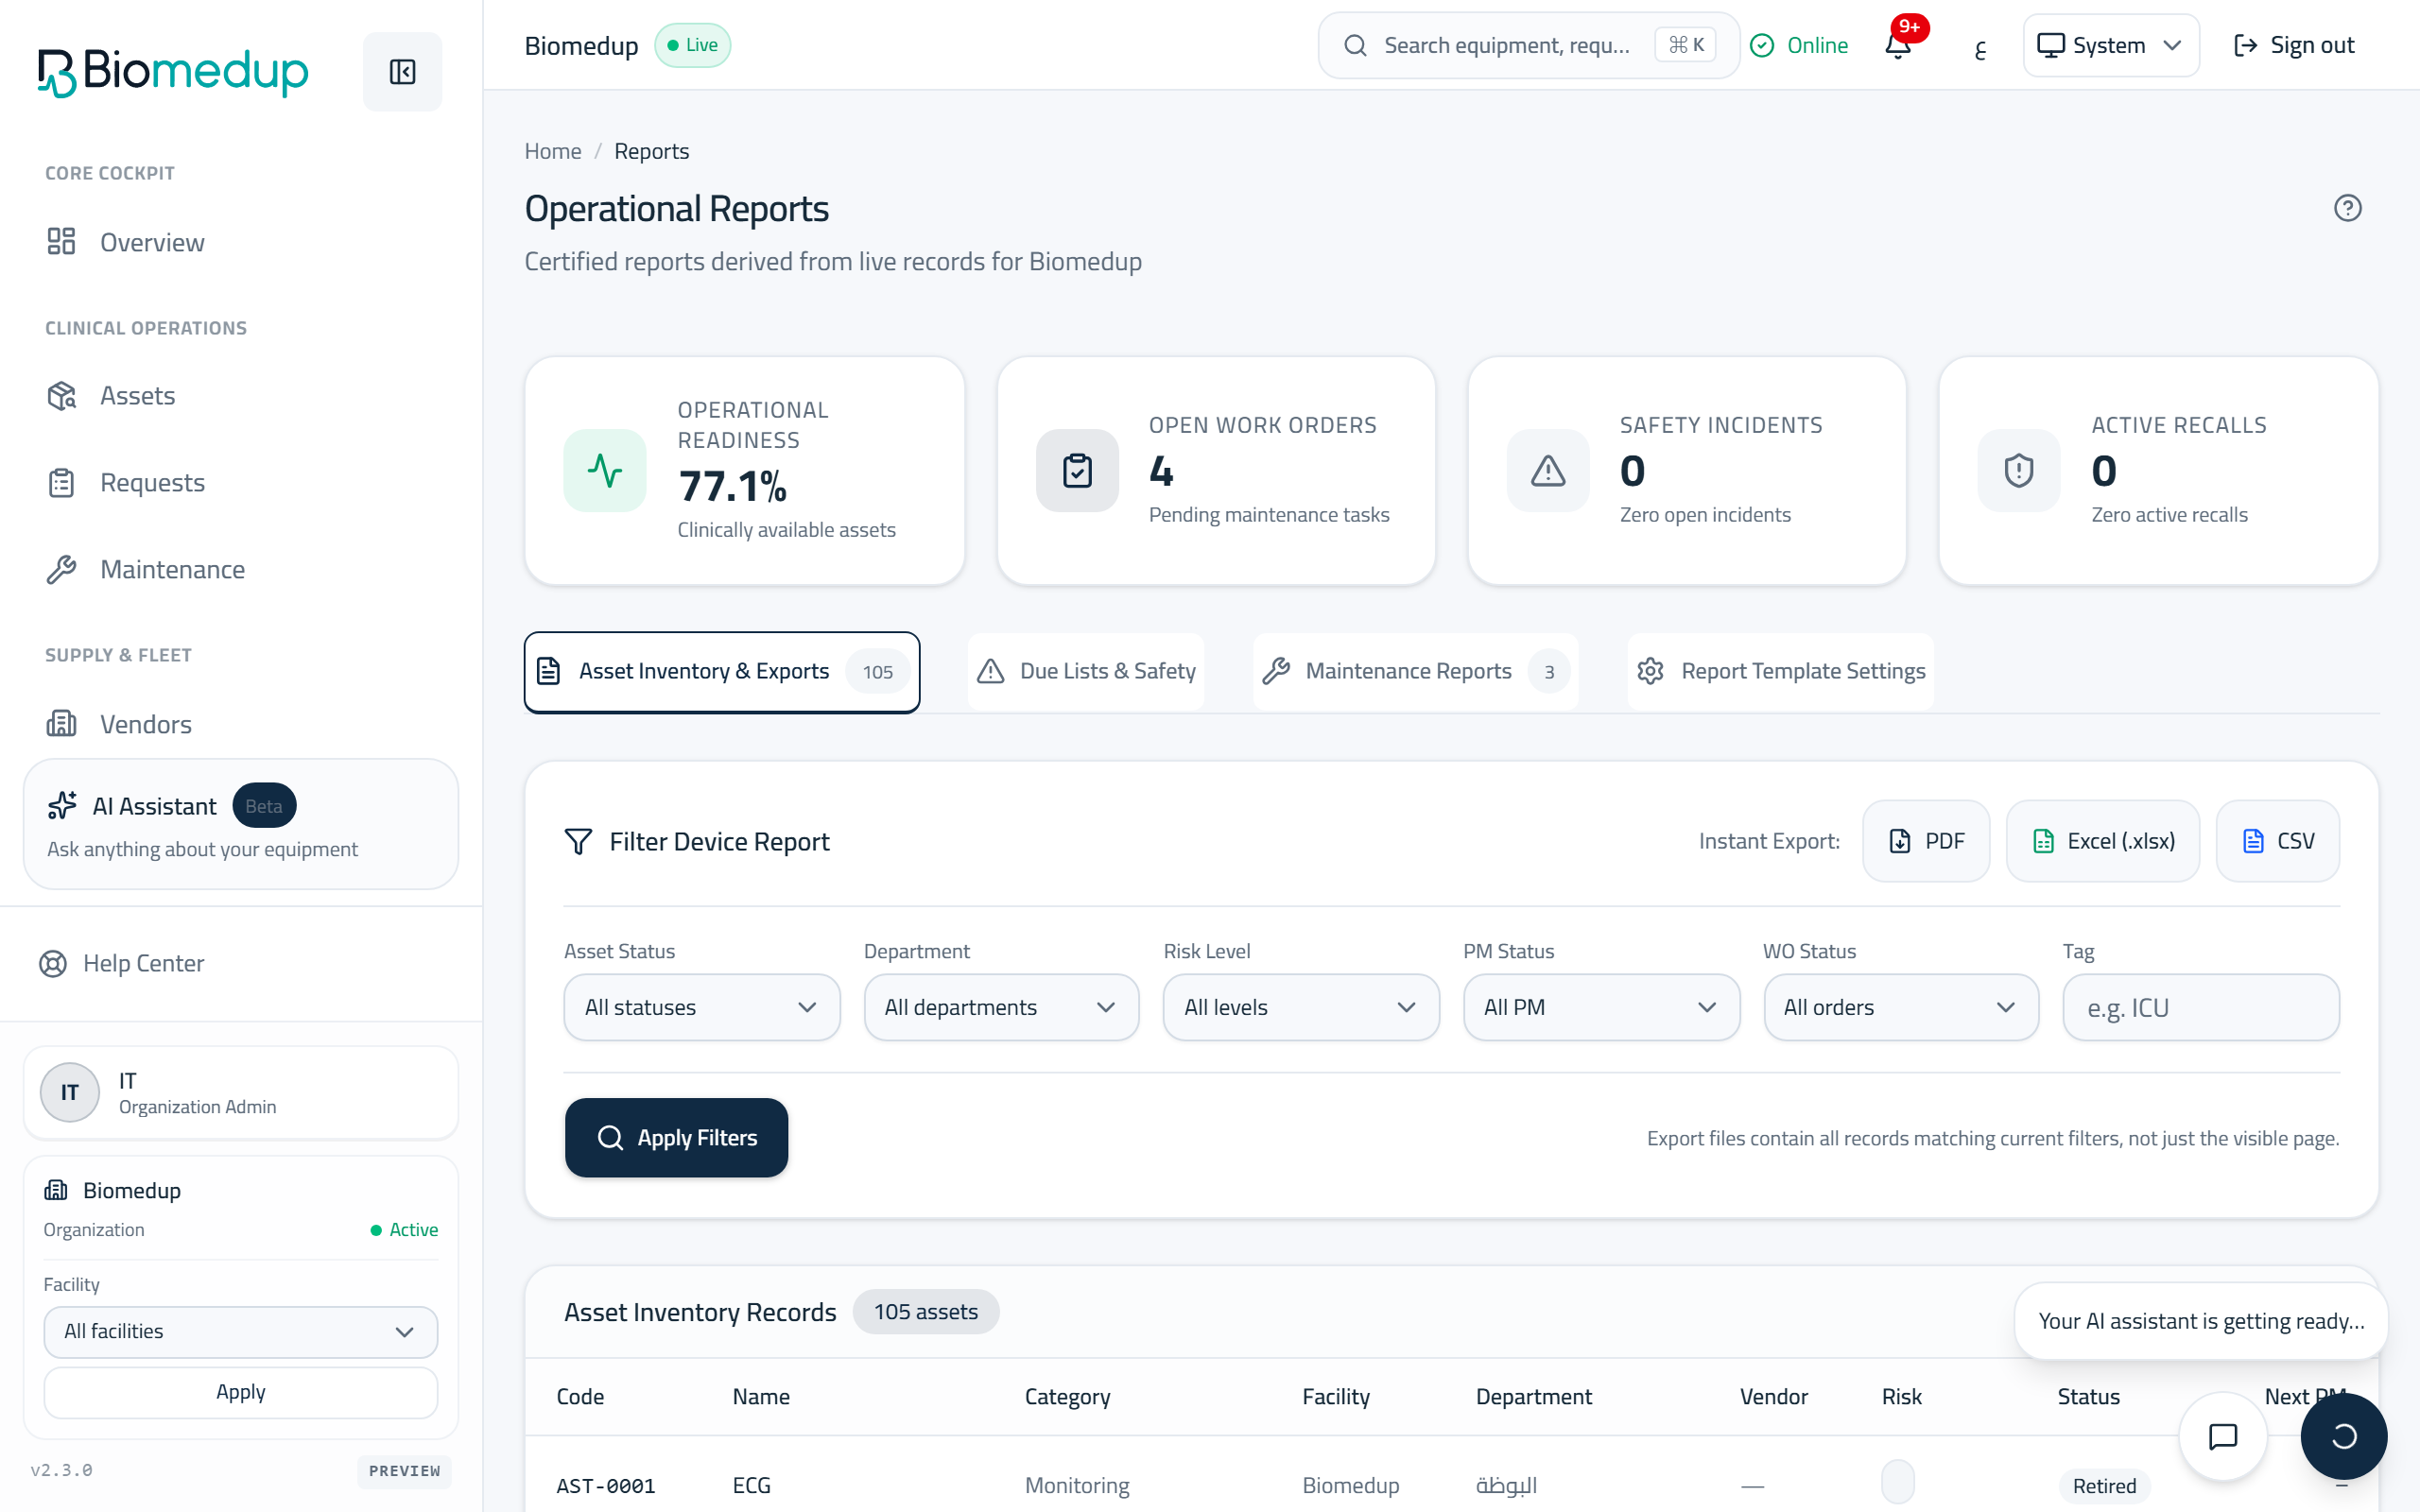Image resolution: width=2420 pixels, height=1512 pixels.
Task: Focus the Tag input field
Action: pos(2201,1007)
